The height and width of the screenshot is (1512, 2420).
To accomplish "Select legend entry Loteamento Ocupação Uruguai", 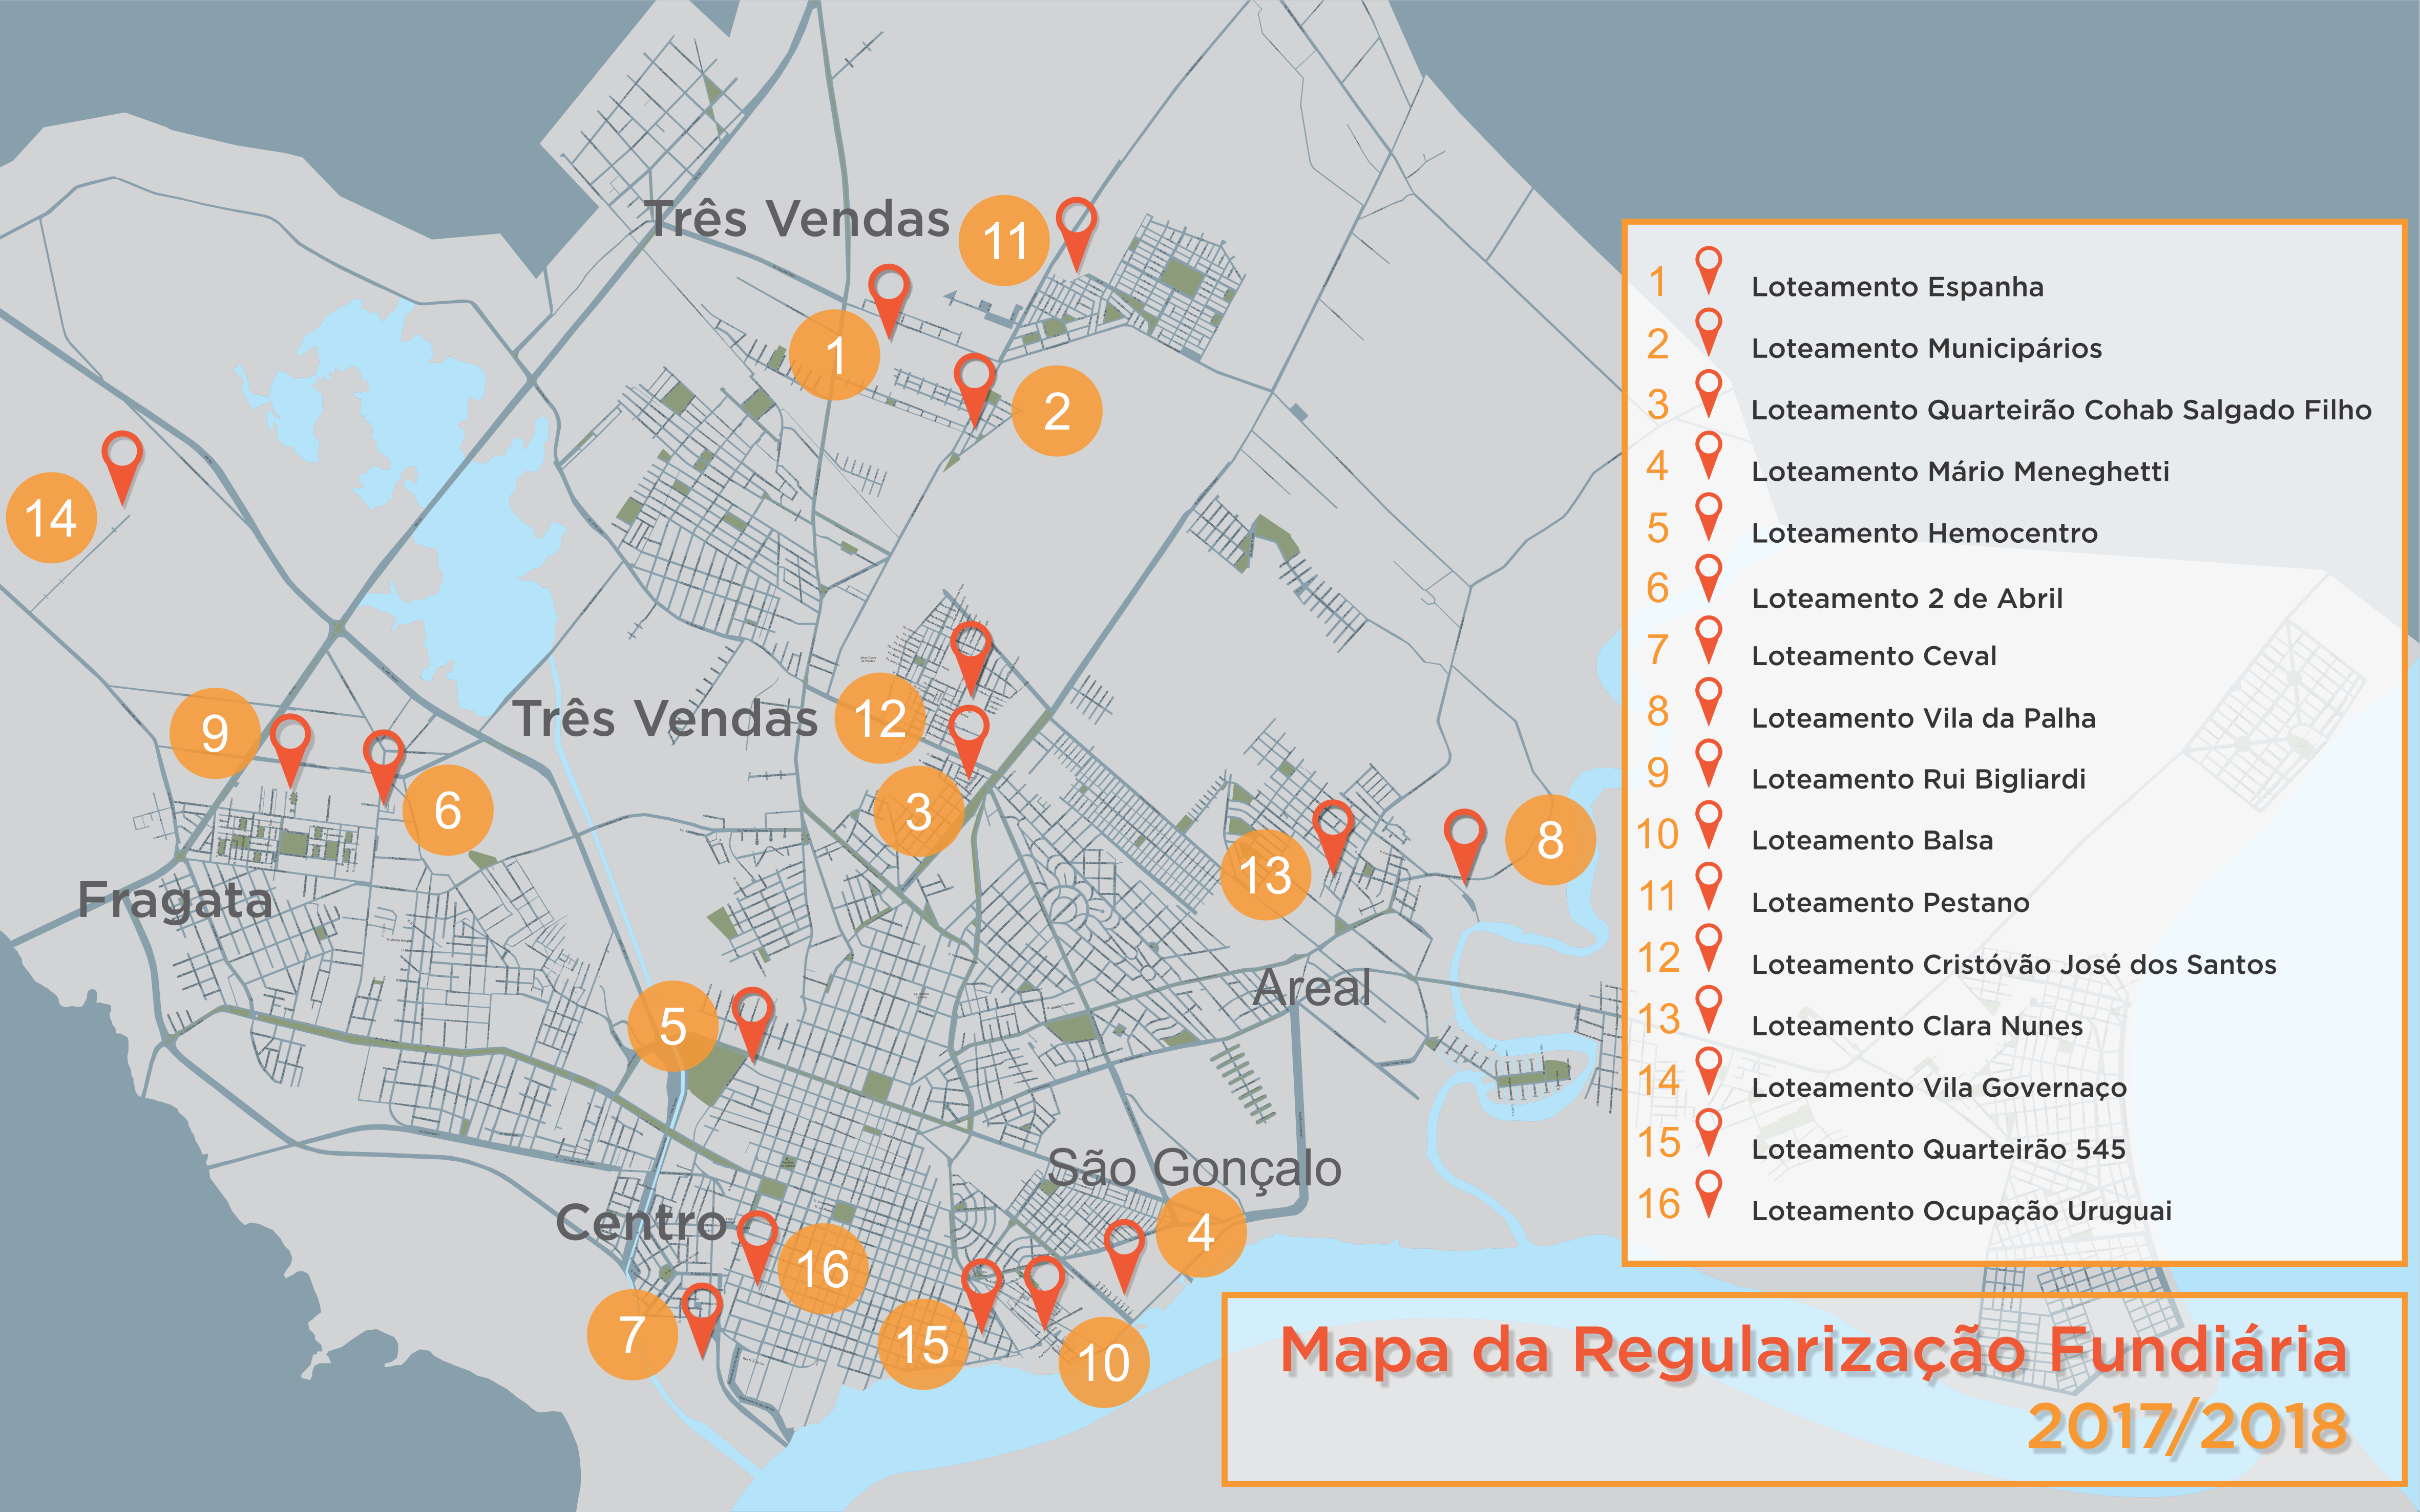I will point(1961,1211).
